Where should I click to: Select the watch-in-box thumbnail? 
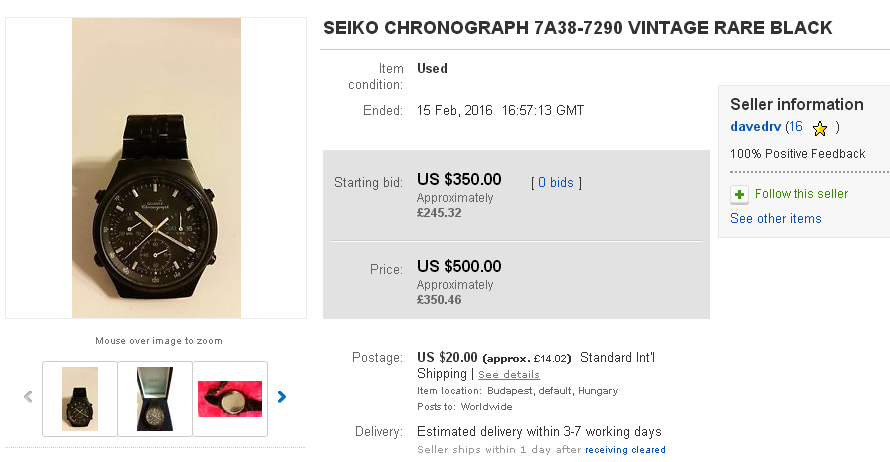pyautogui.click(x=155, y=398)
